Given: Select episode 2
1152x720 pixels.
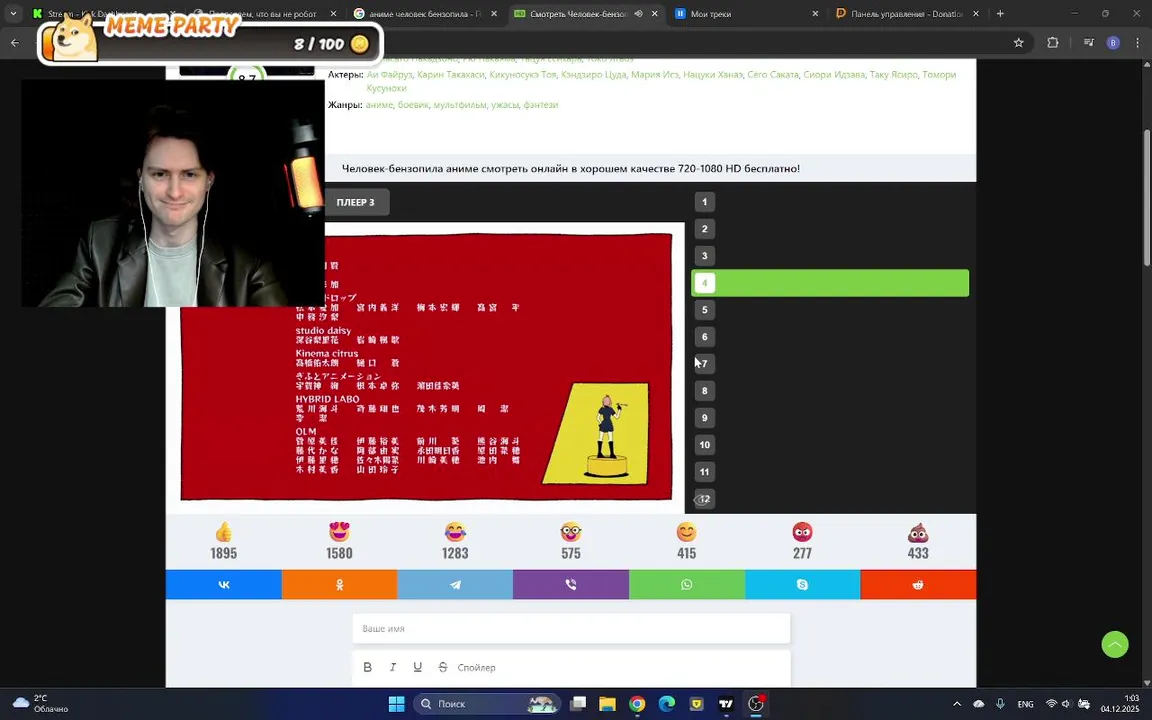Looking at the screenshot, I should tap(704, 228).
